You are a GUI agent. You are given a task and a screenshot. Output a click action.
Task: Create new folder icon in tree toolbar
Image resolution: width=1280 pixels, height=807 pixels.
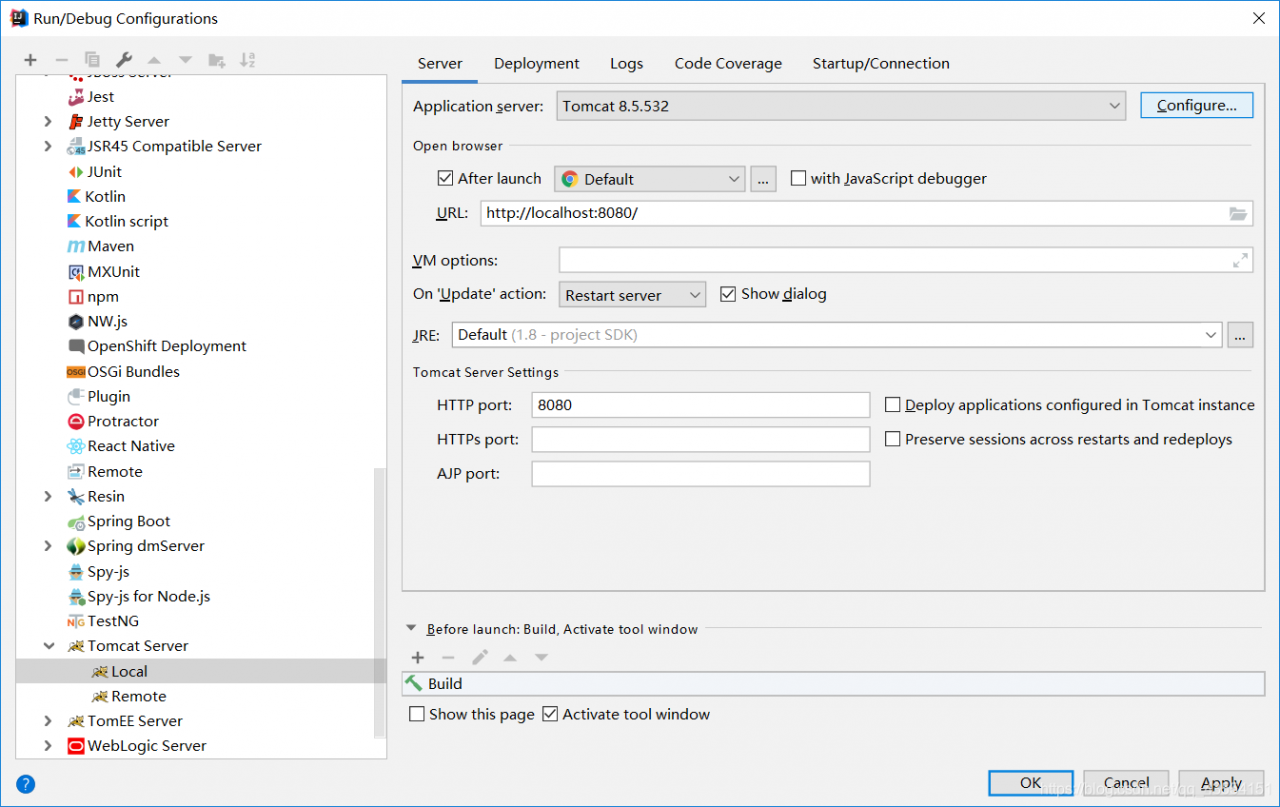coord(216,60)
